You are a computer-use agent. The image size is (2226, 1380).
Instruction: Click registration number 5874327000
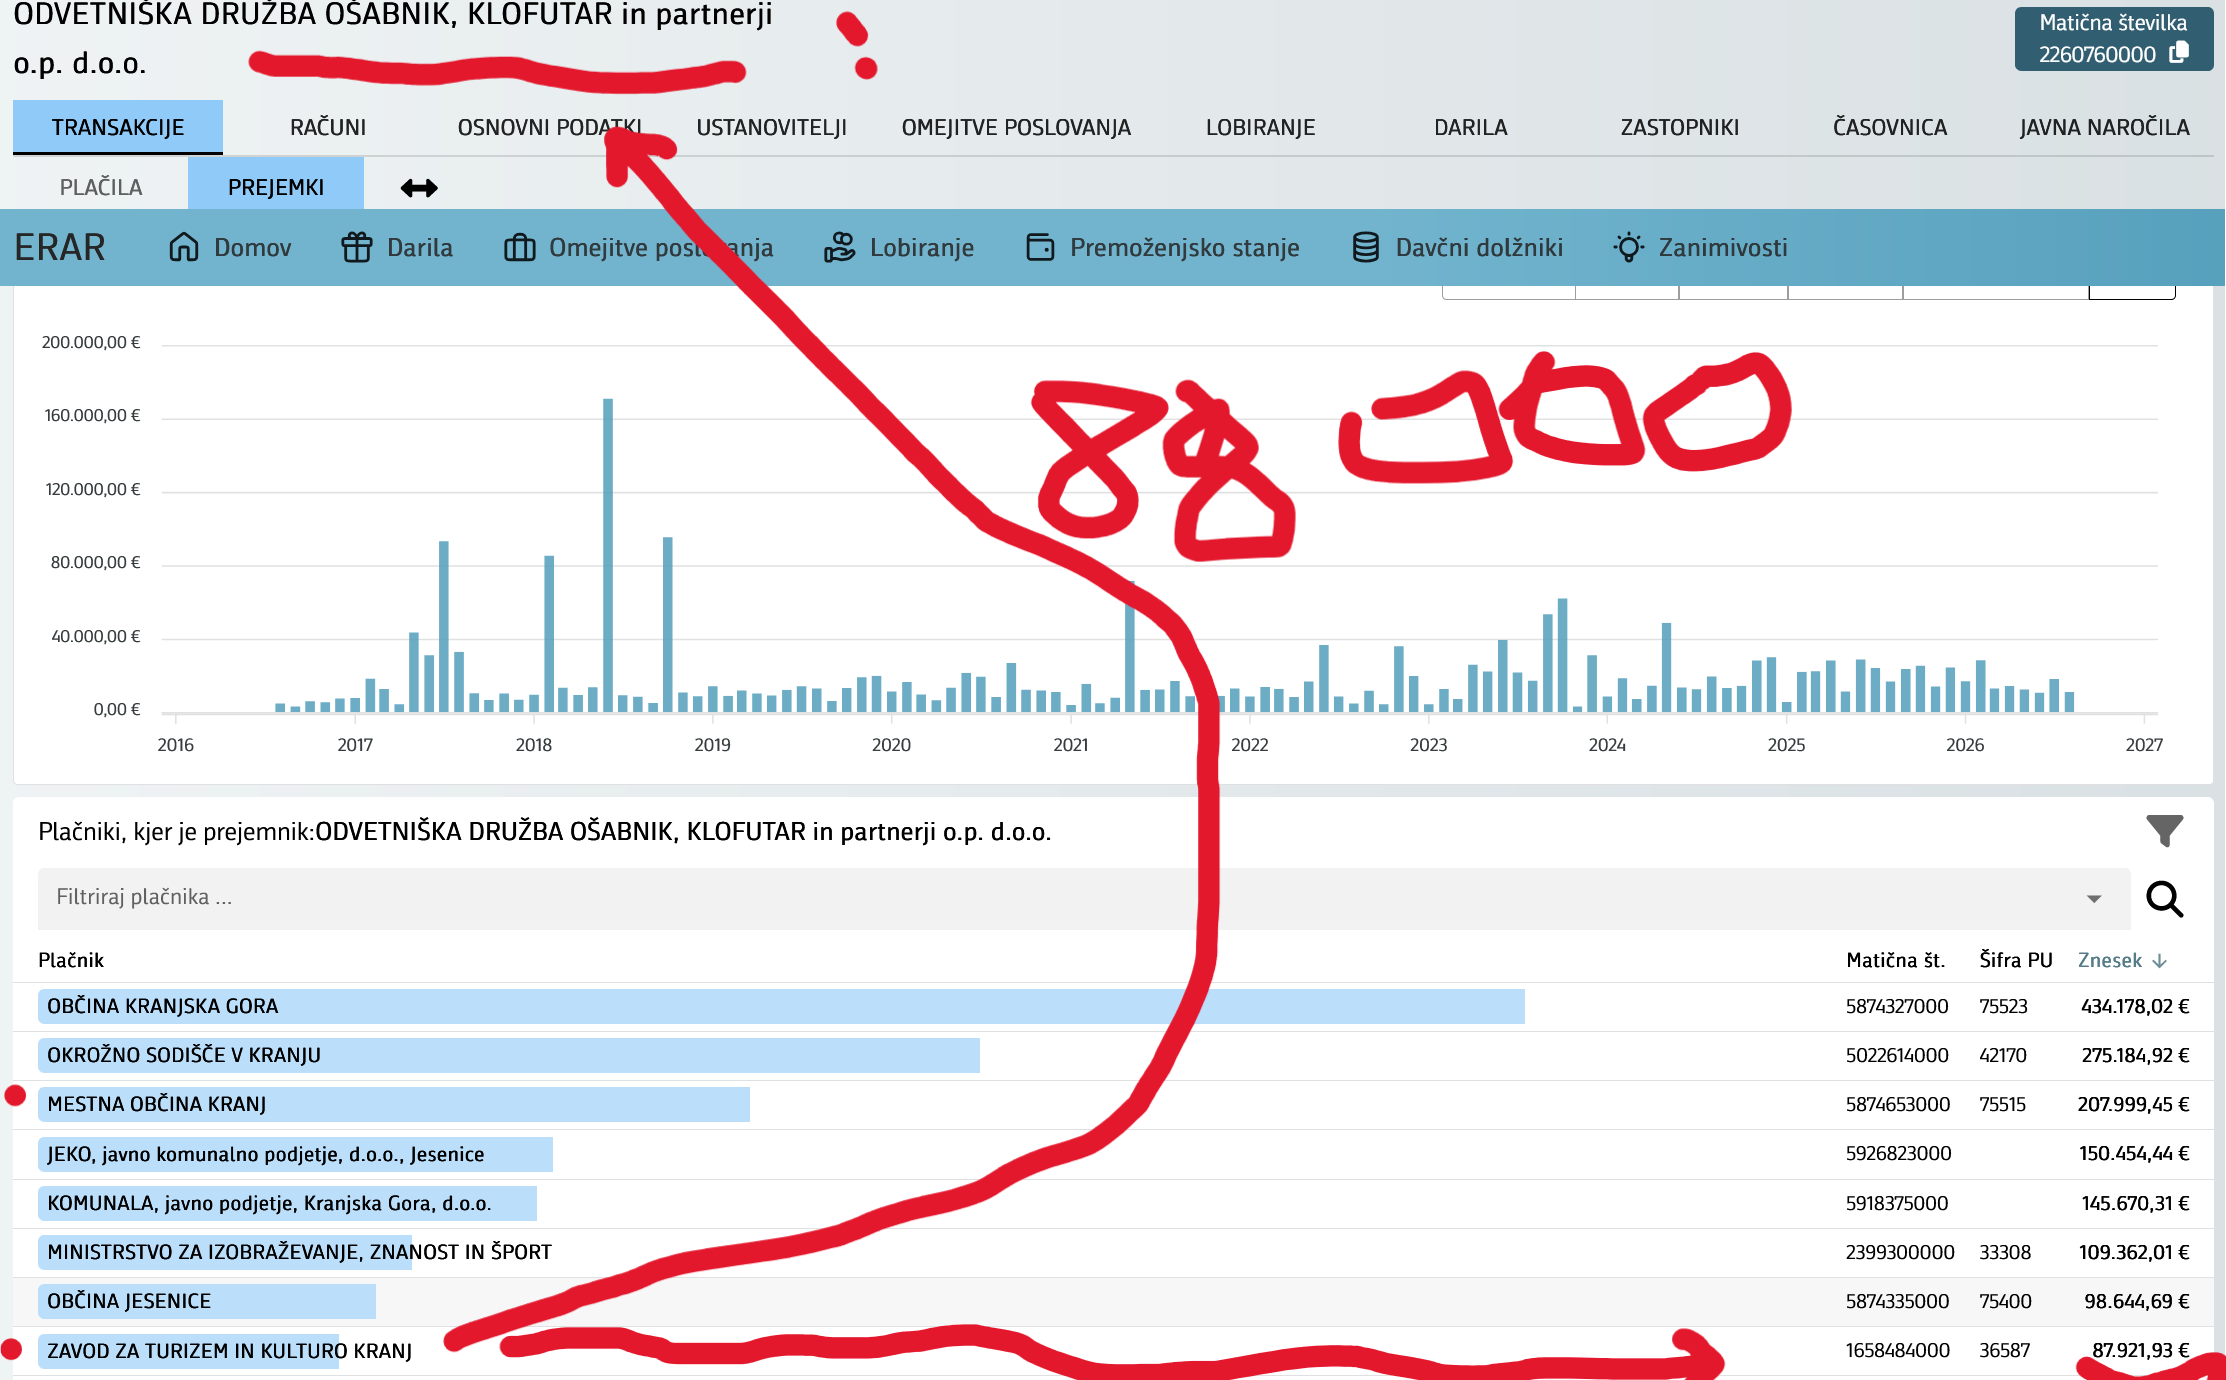[1897, 1007]
